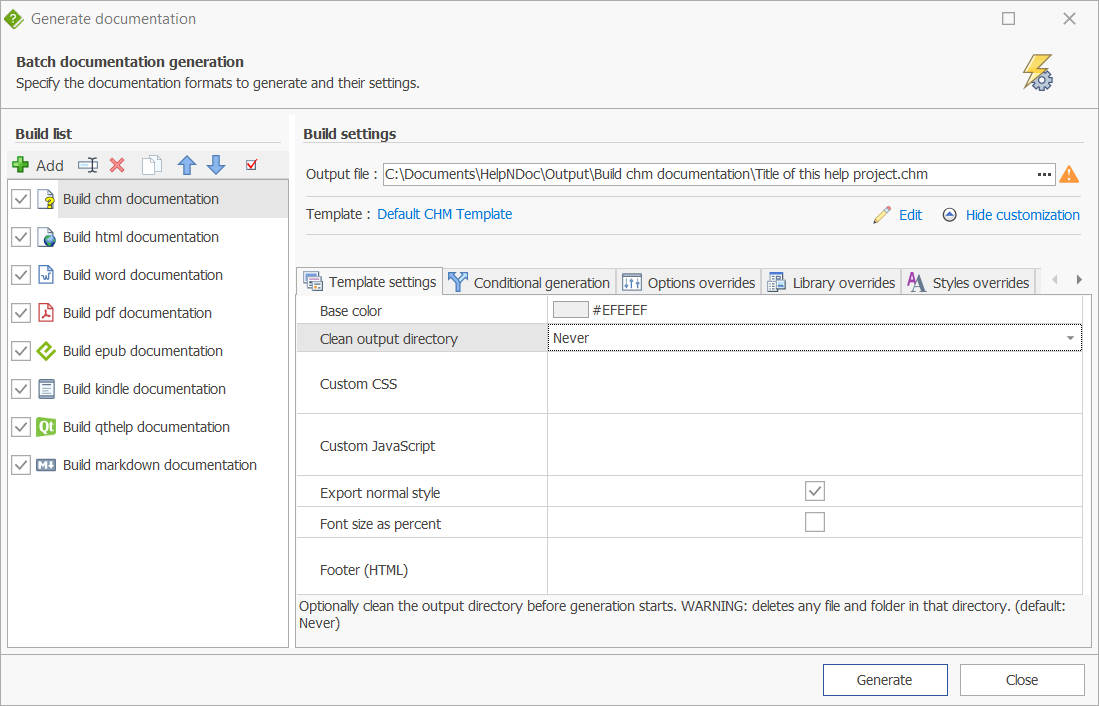Viewport: 1099px width, 706px height.
Task: Click the green Add build icon
Action: tap(20, 165)
